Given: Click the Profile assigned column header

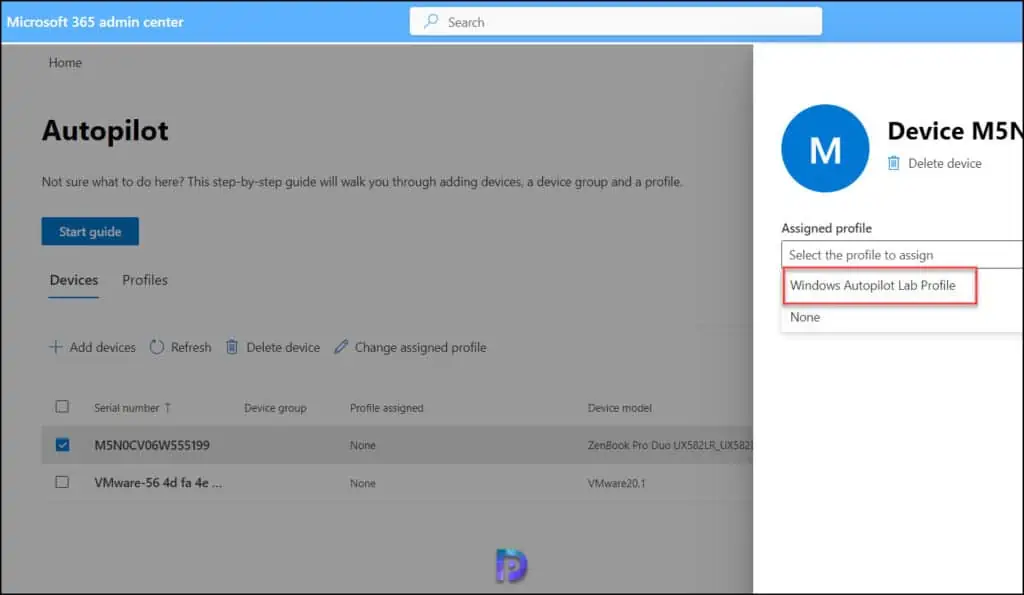Looking at the screenshot, I should point(387,408).
